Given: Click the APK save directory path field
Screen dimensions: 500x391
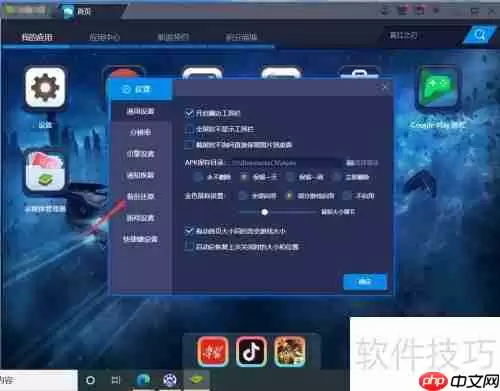Looking at the screenshot, I should 284,163.
